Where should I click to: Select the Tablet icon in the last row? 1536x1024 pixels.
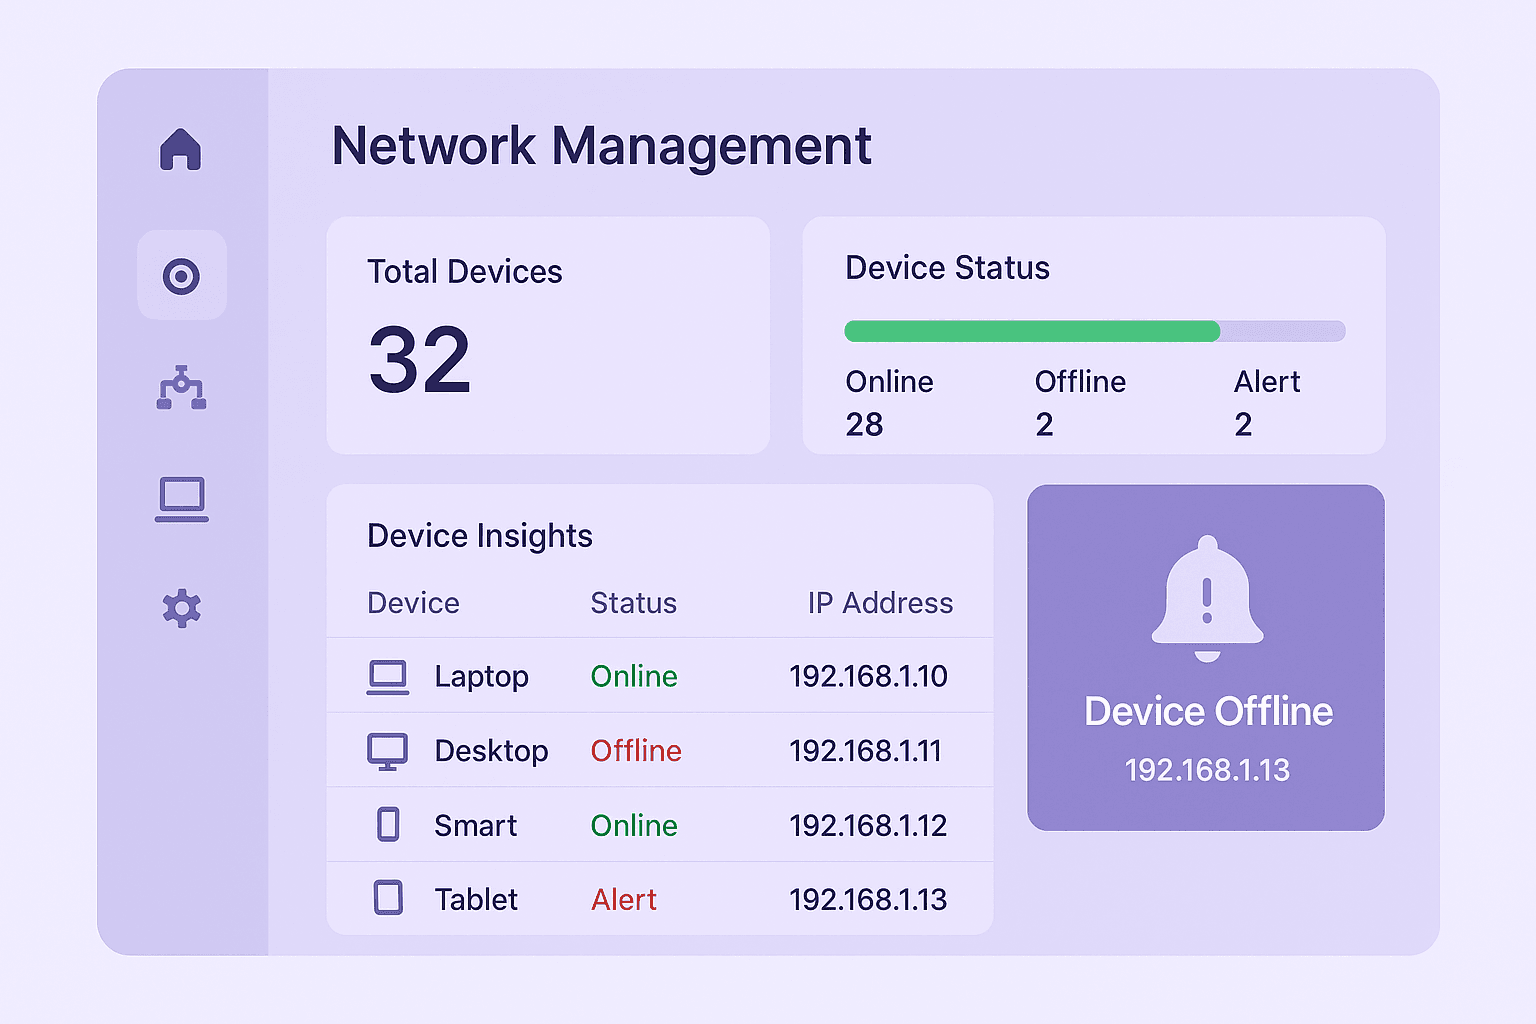(x=388, y=897)
